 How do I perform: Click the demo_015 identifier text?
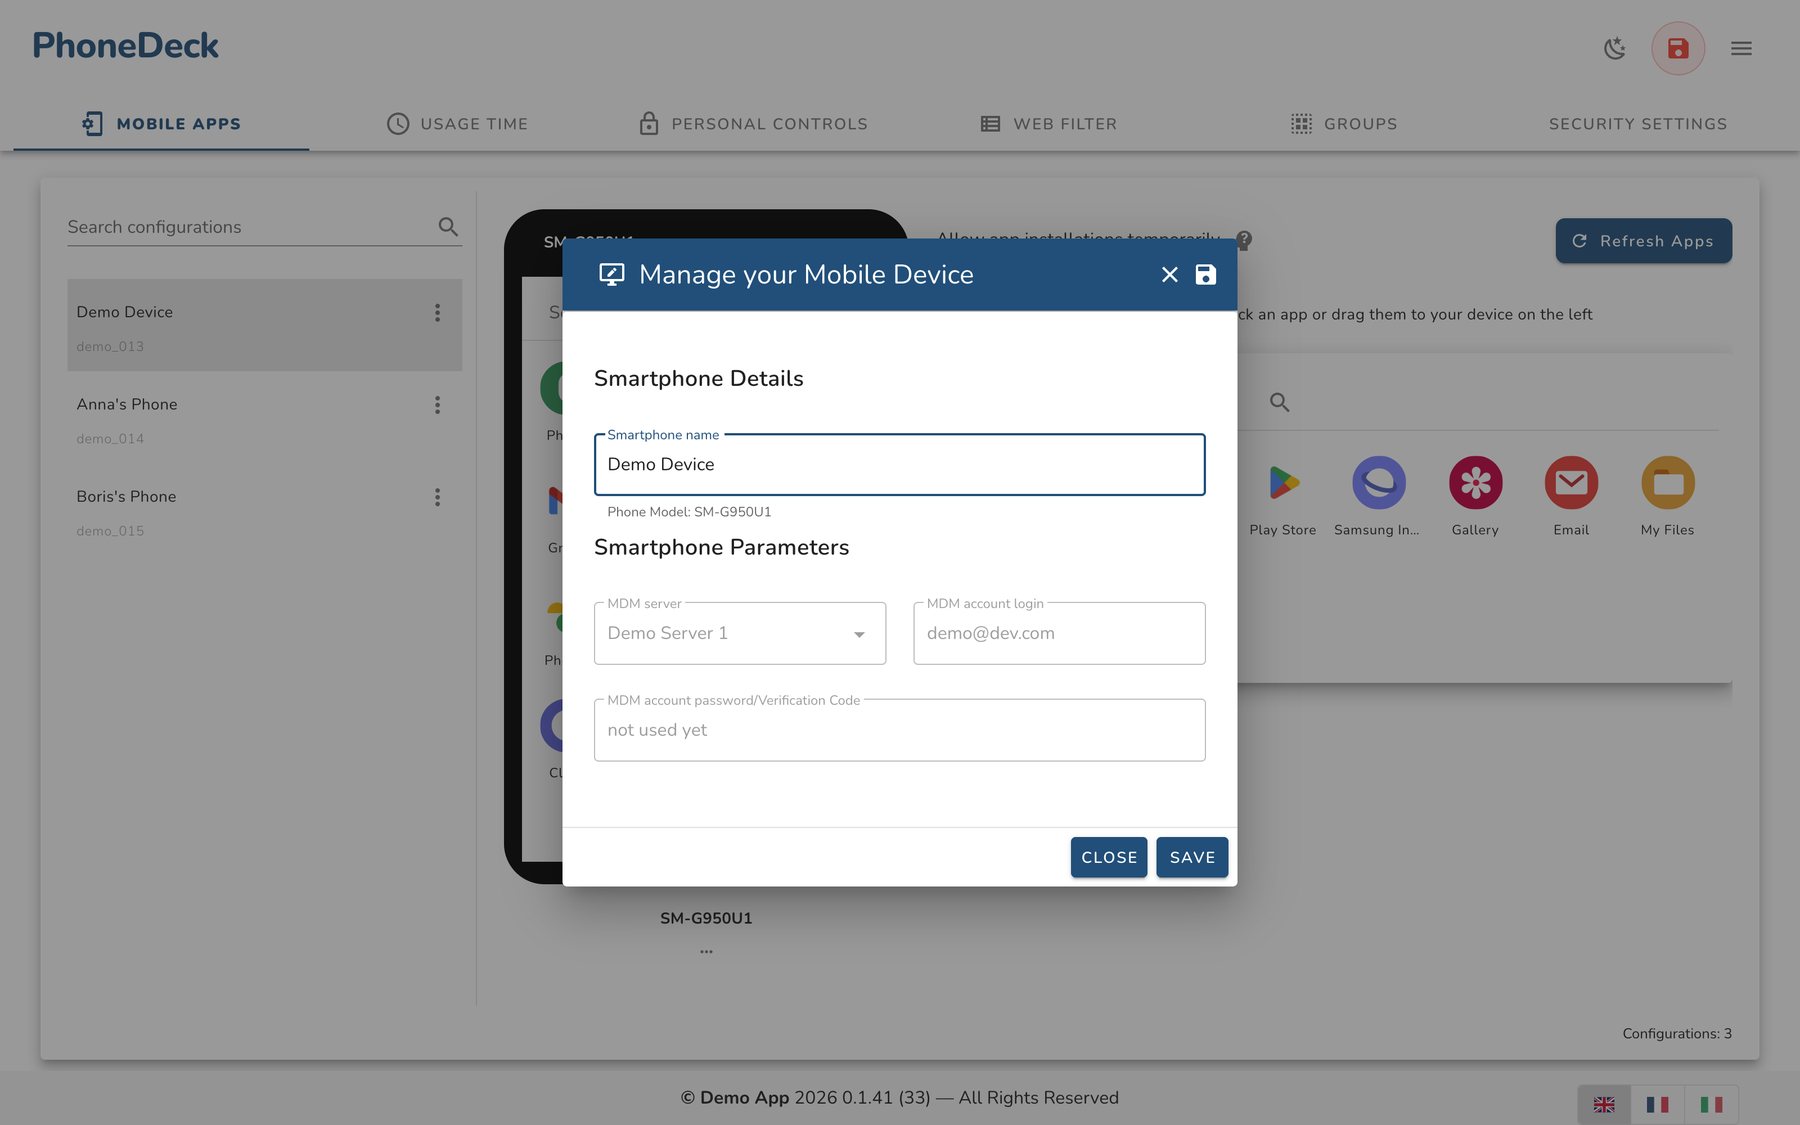pos(110,531)
